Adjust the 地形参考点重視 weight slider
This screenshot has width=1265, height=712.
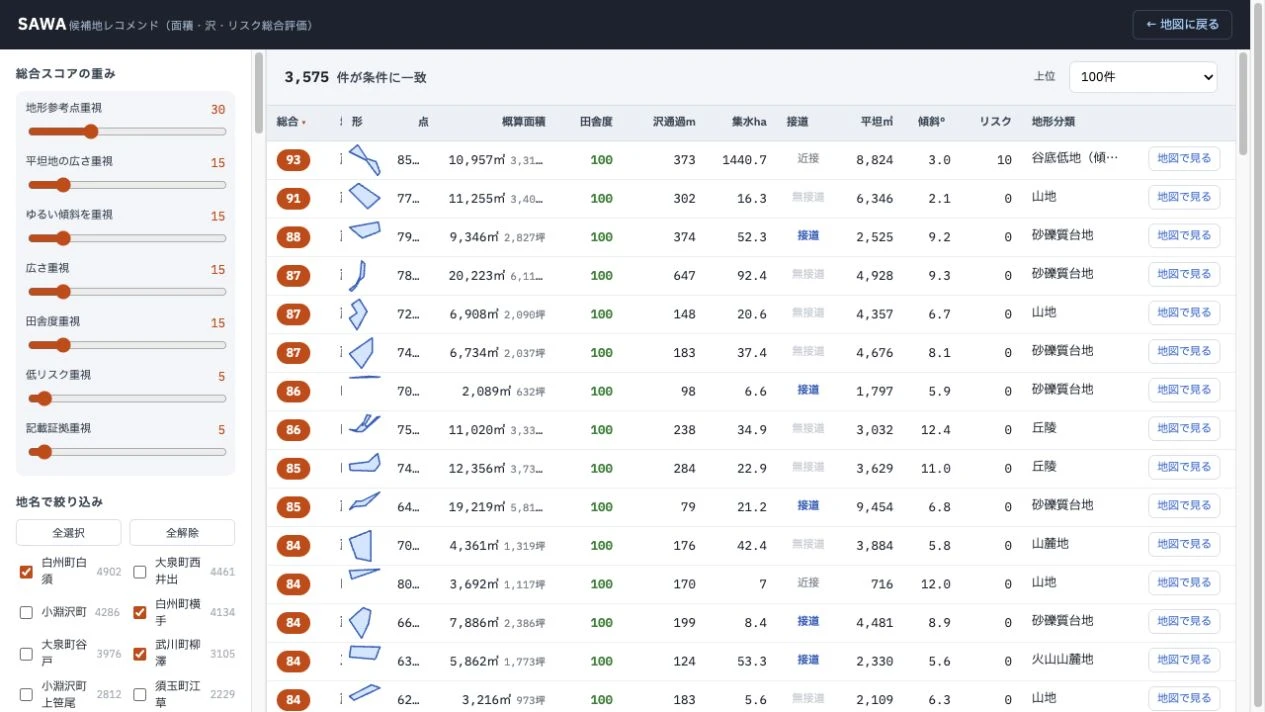point(127,131)
